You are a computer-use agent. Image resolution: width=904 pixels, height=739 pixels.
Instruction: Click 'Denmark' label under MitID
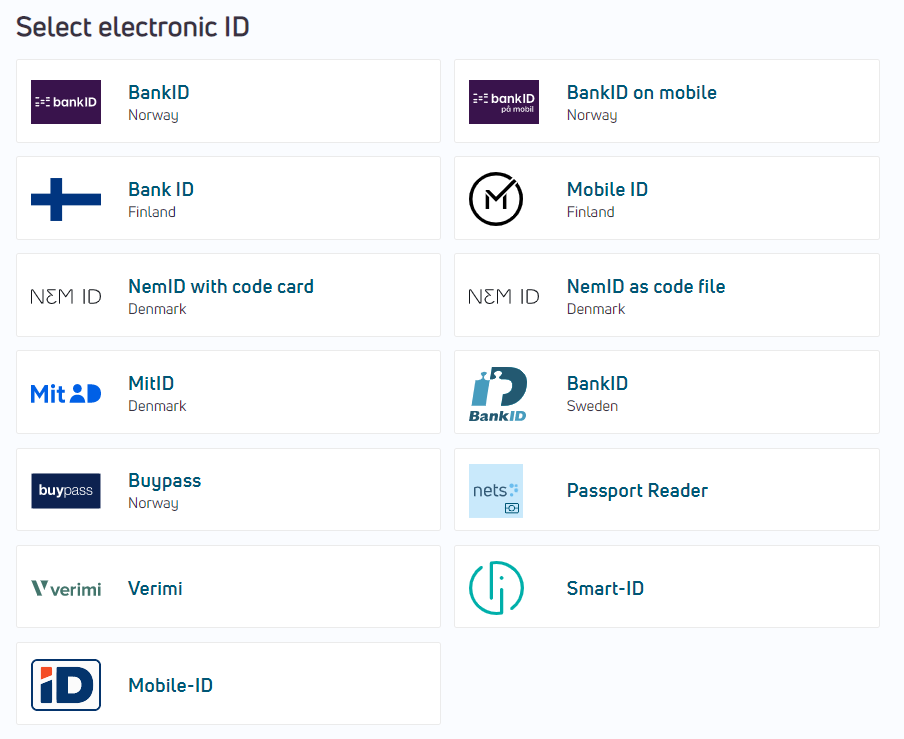[157, 406]
